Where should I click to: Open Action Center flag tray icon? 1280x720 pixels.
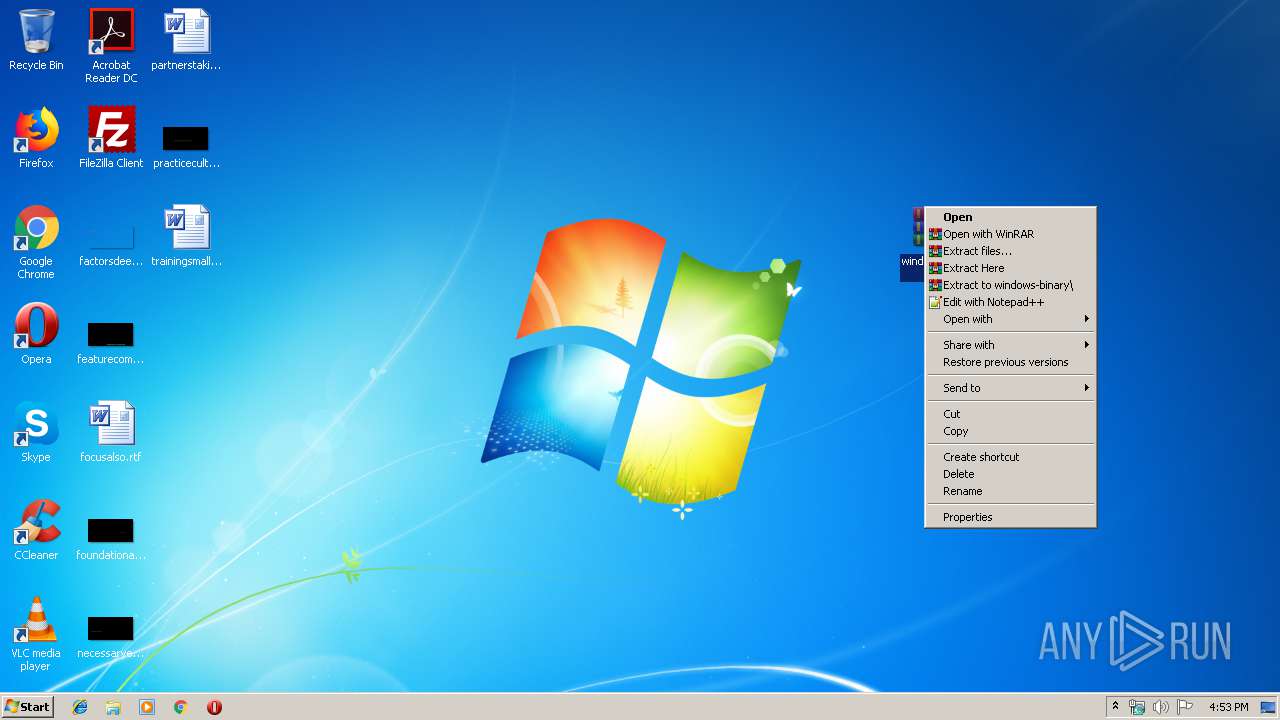click(1184, 707)
